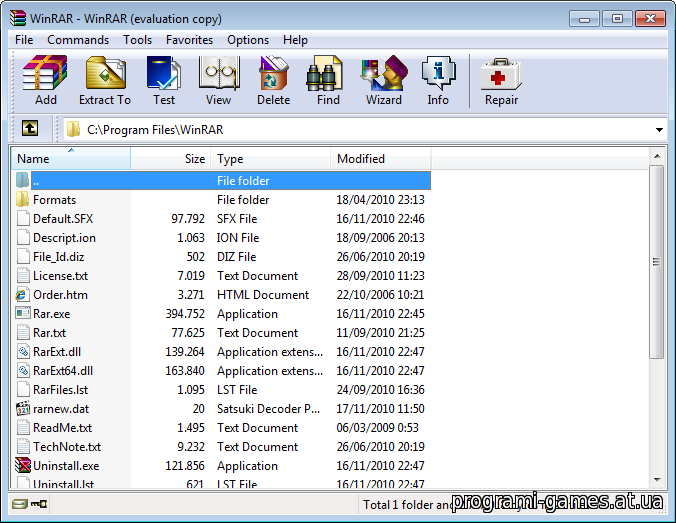Click 'DIZ File' type cell

[x=237, y=257]
